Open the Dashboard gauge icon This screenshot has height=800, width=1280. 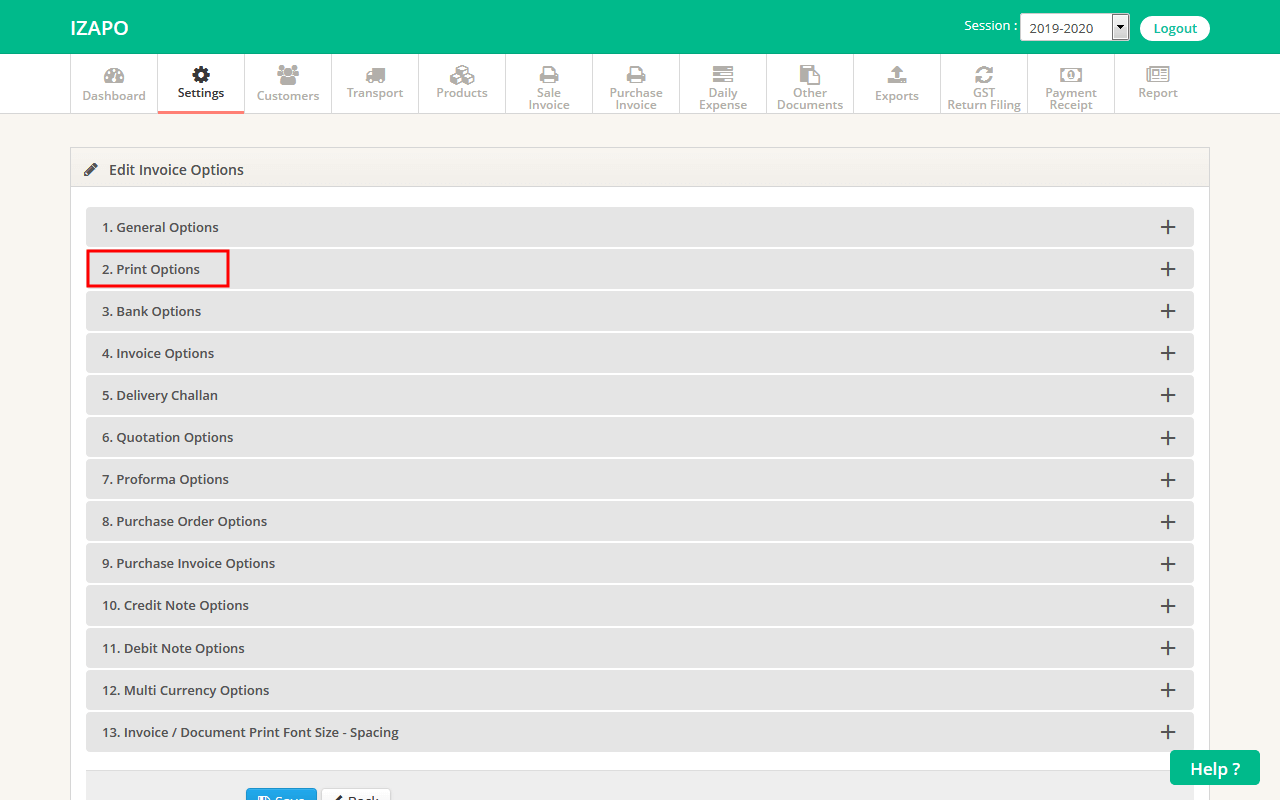pyautogui.click(x=114, y=76)
